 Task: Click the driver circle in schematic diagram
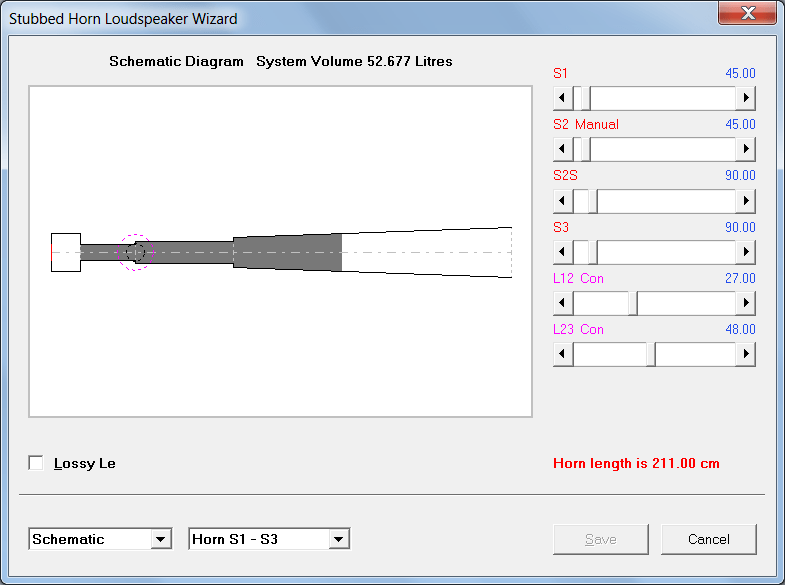coord(136,252)
